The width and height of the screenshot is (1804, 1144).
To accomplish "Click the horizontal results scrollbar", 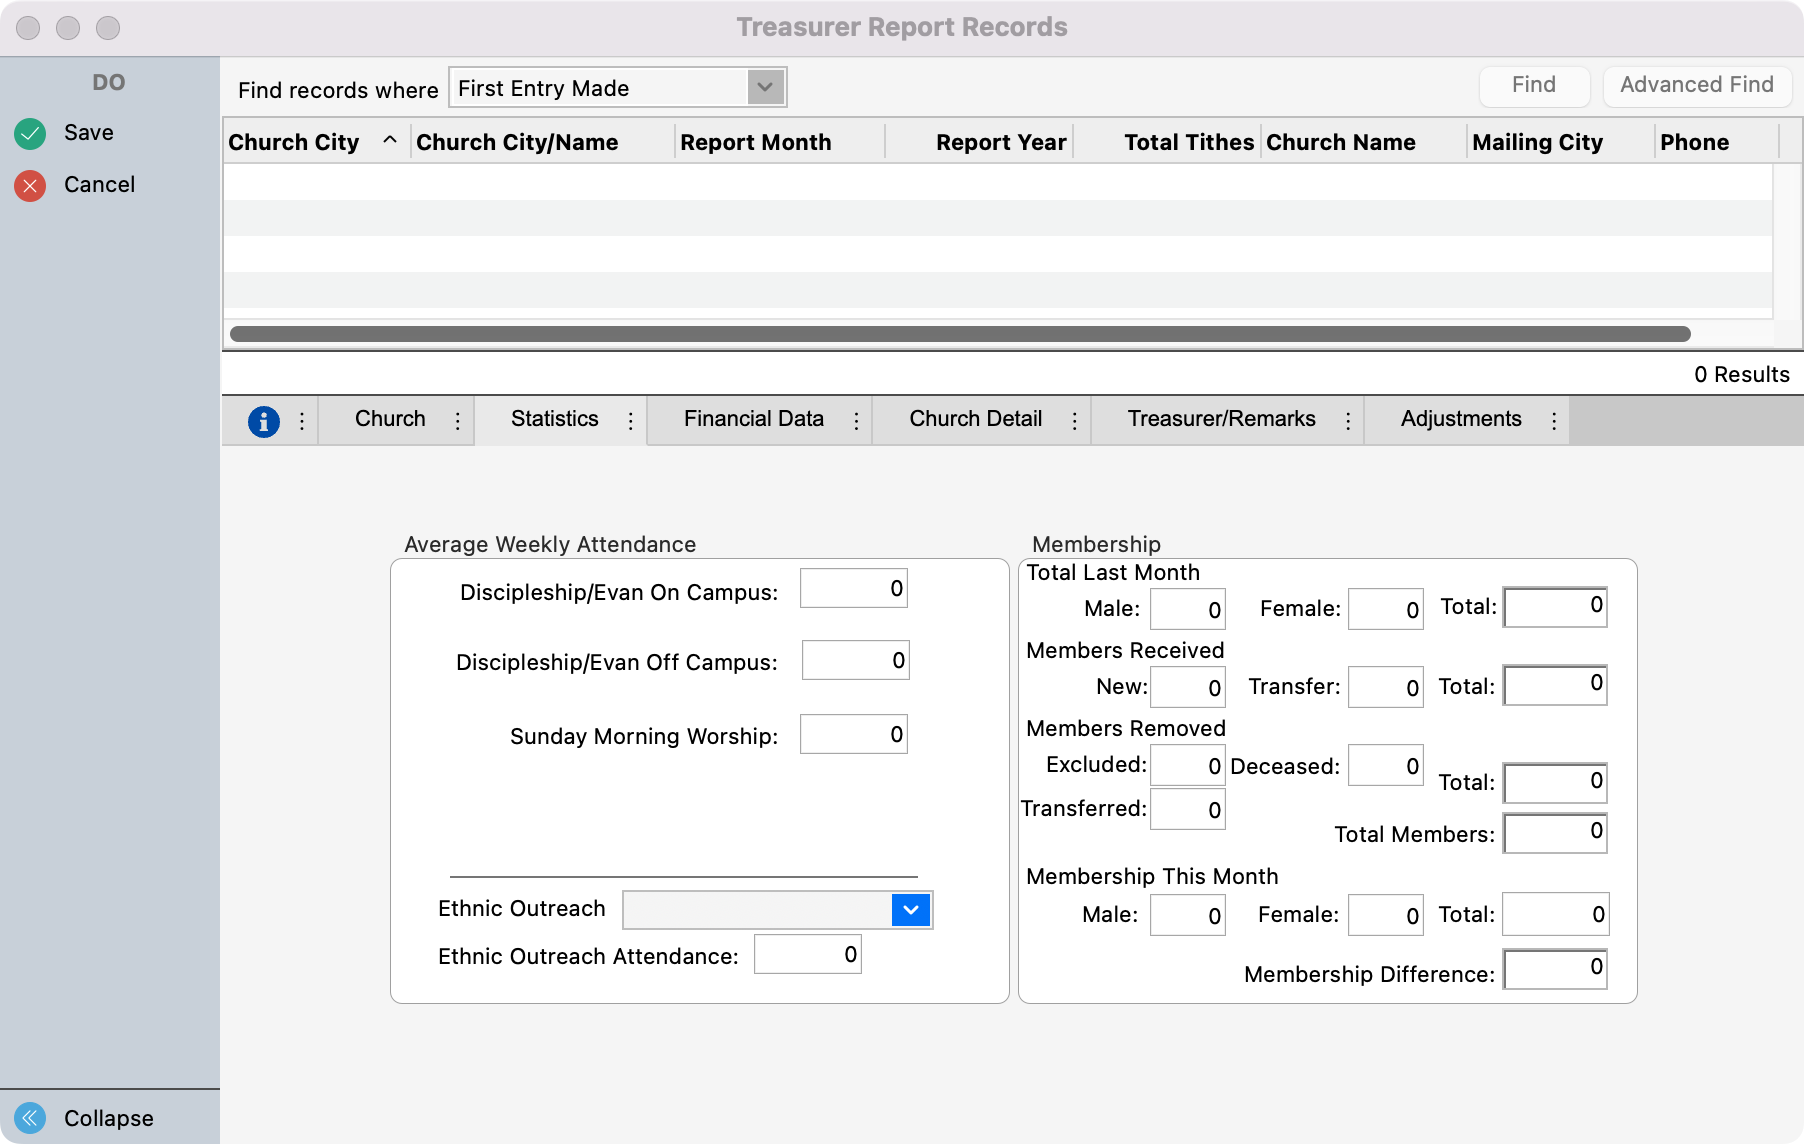I will (x=960, y=332).
